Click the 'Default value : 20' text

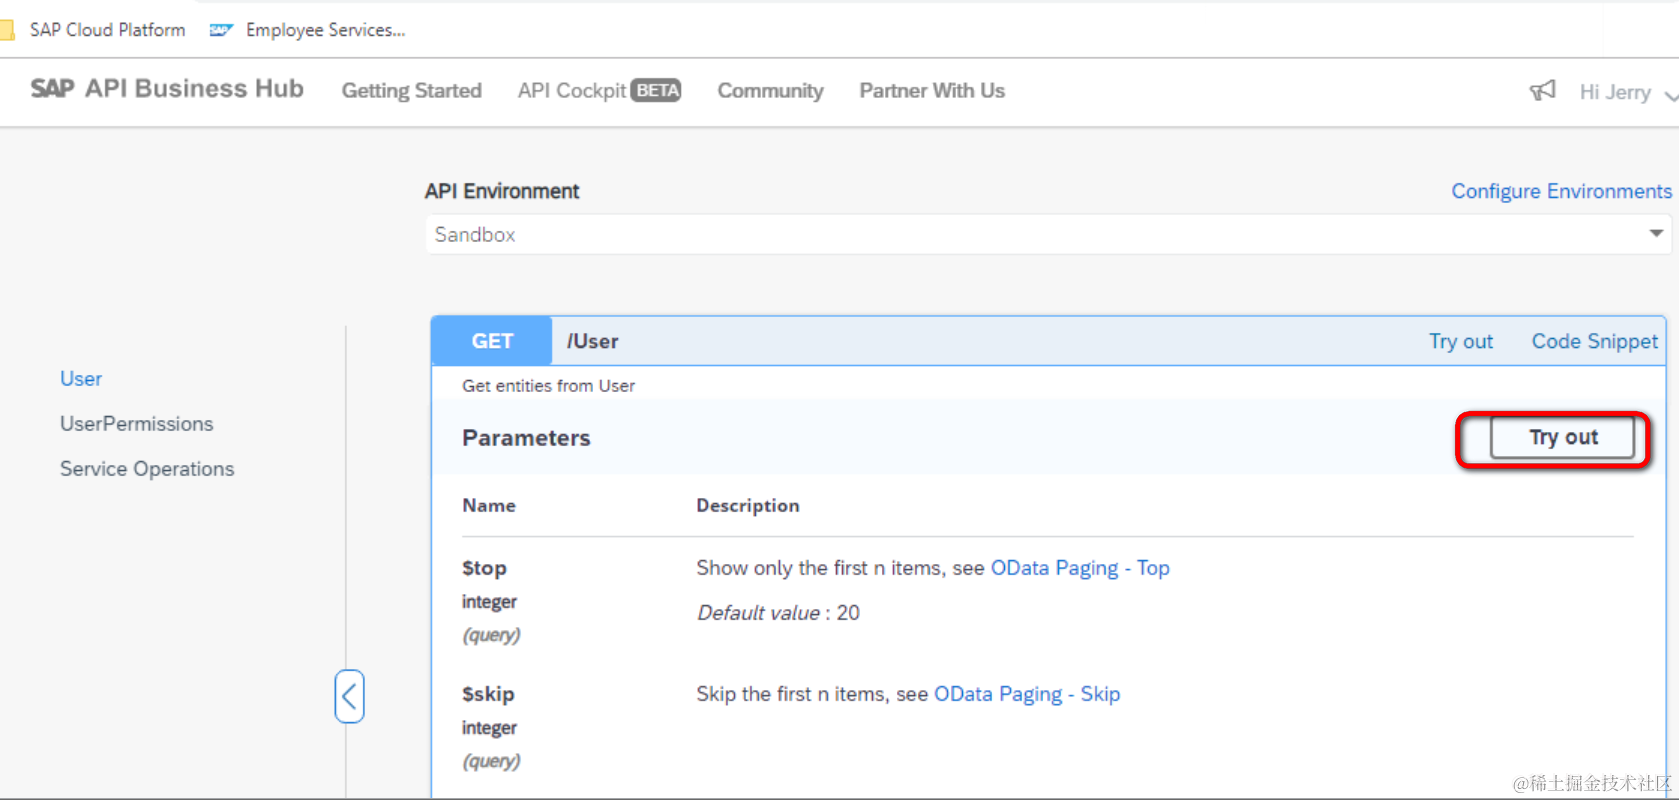pyautogui.click(x=778, y=613)
